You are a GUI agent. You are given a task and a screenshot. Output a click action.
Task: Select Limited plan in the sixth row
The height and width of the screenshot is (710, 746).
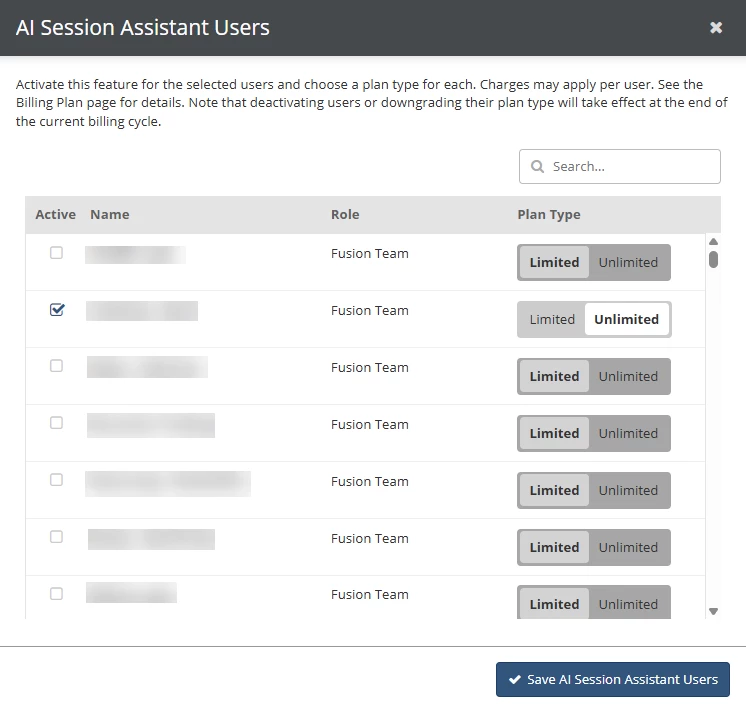[554, 548]
